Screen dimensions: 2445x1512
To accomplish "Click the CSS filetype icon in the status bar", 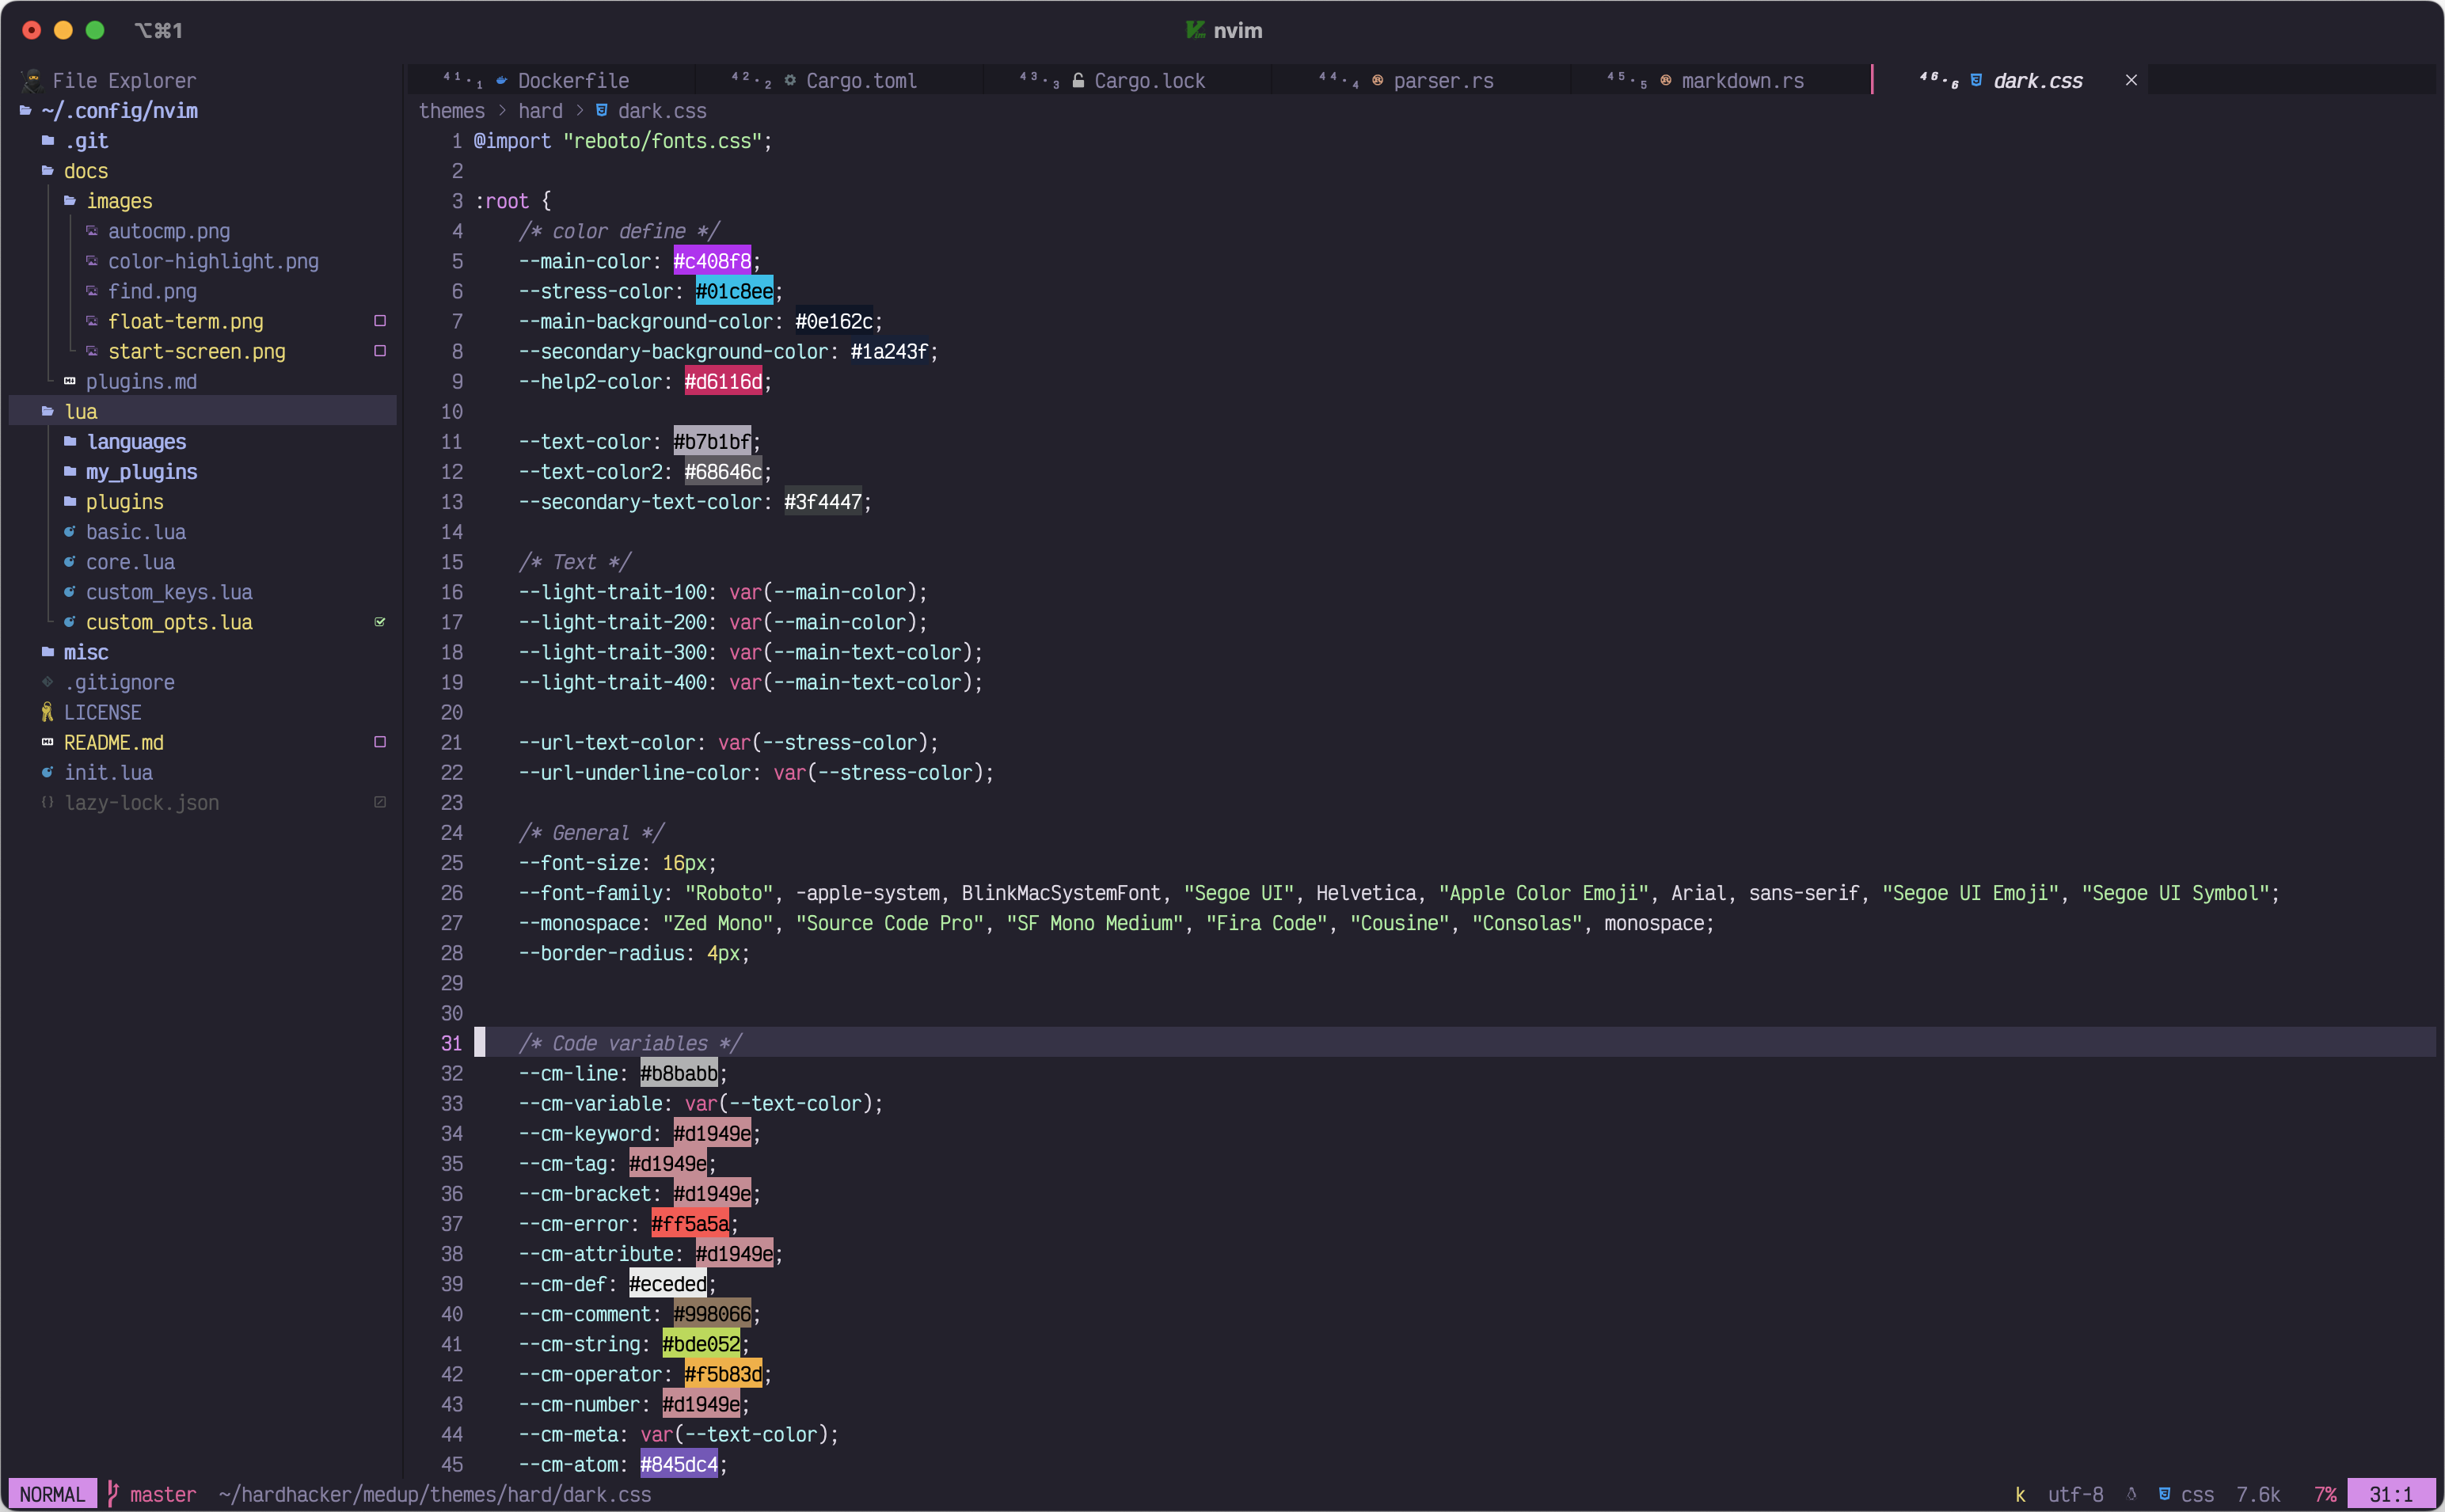I will (x=2164, y=1494).
